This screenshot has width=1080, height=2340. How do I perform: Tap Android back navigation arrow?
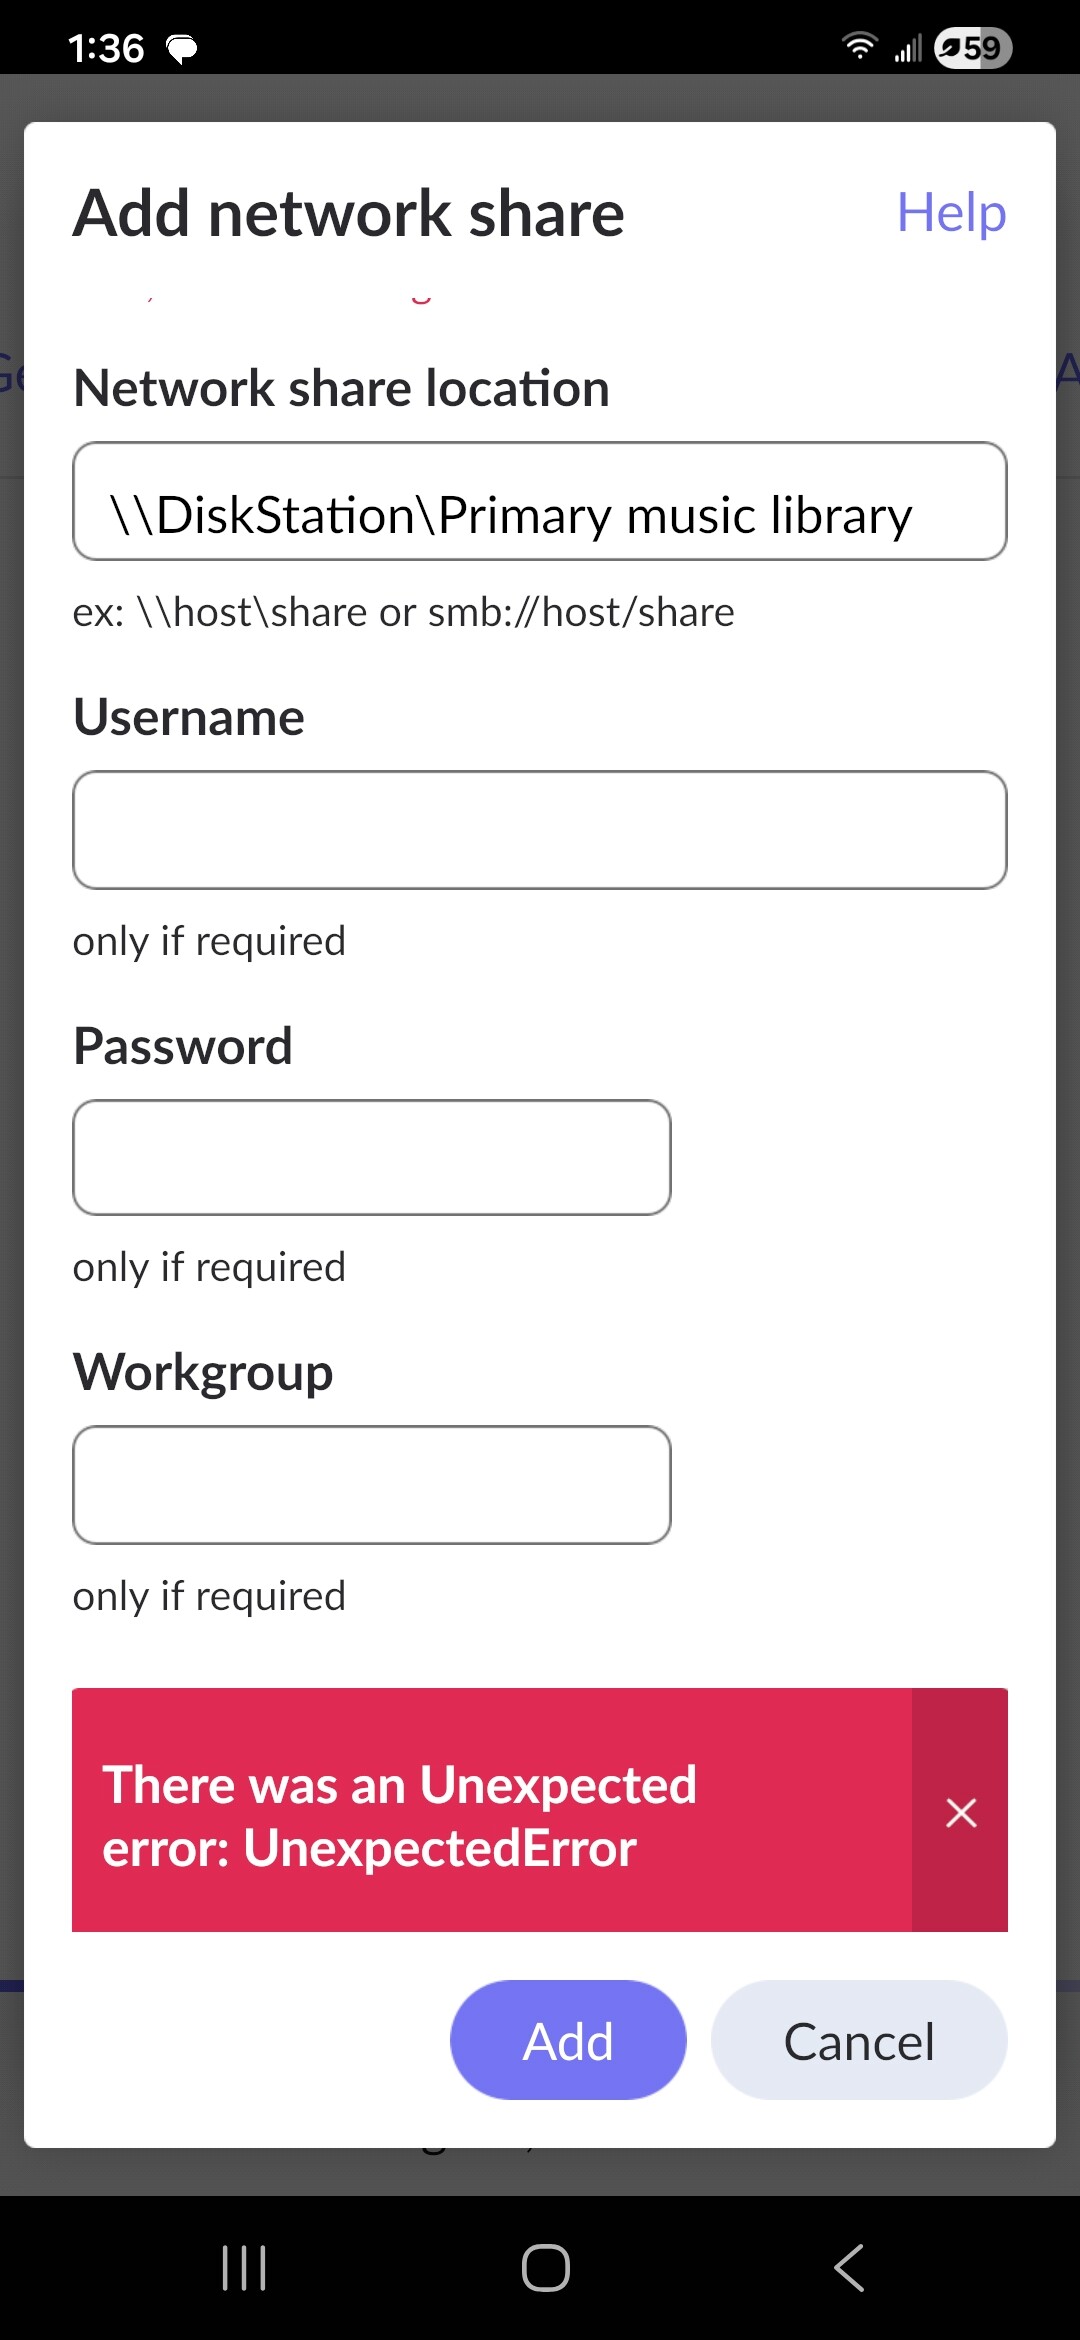point(849,2267)
